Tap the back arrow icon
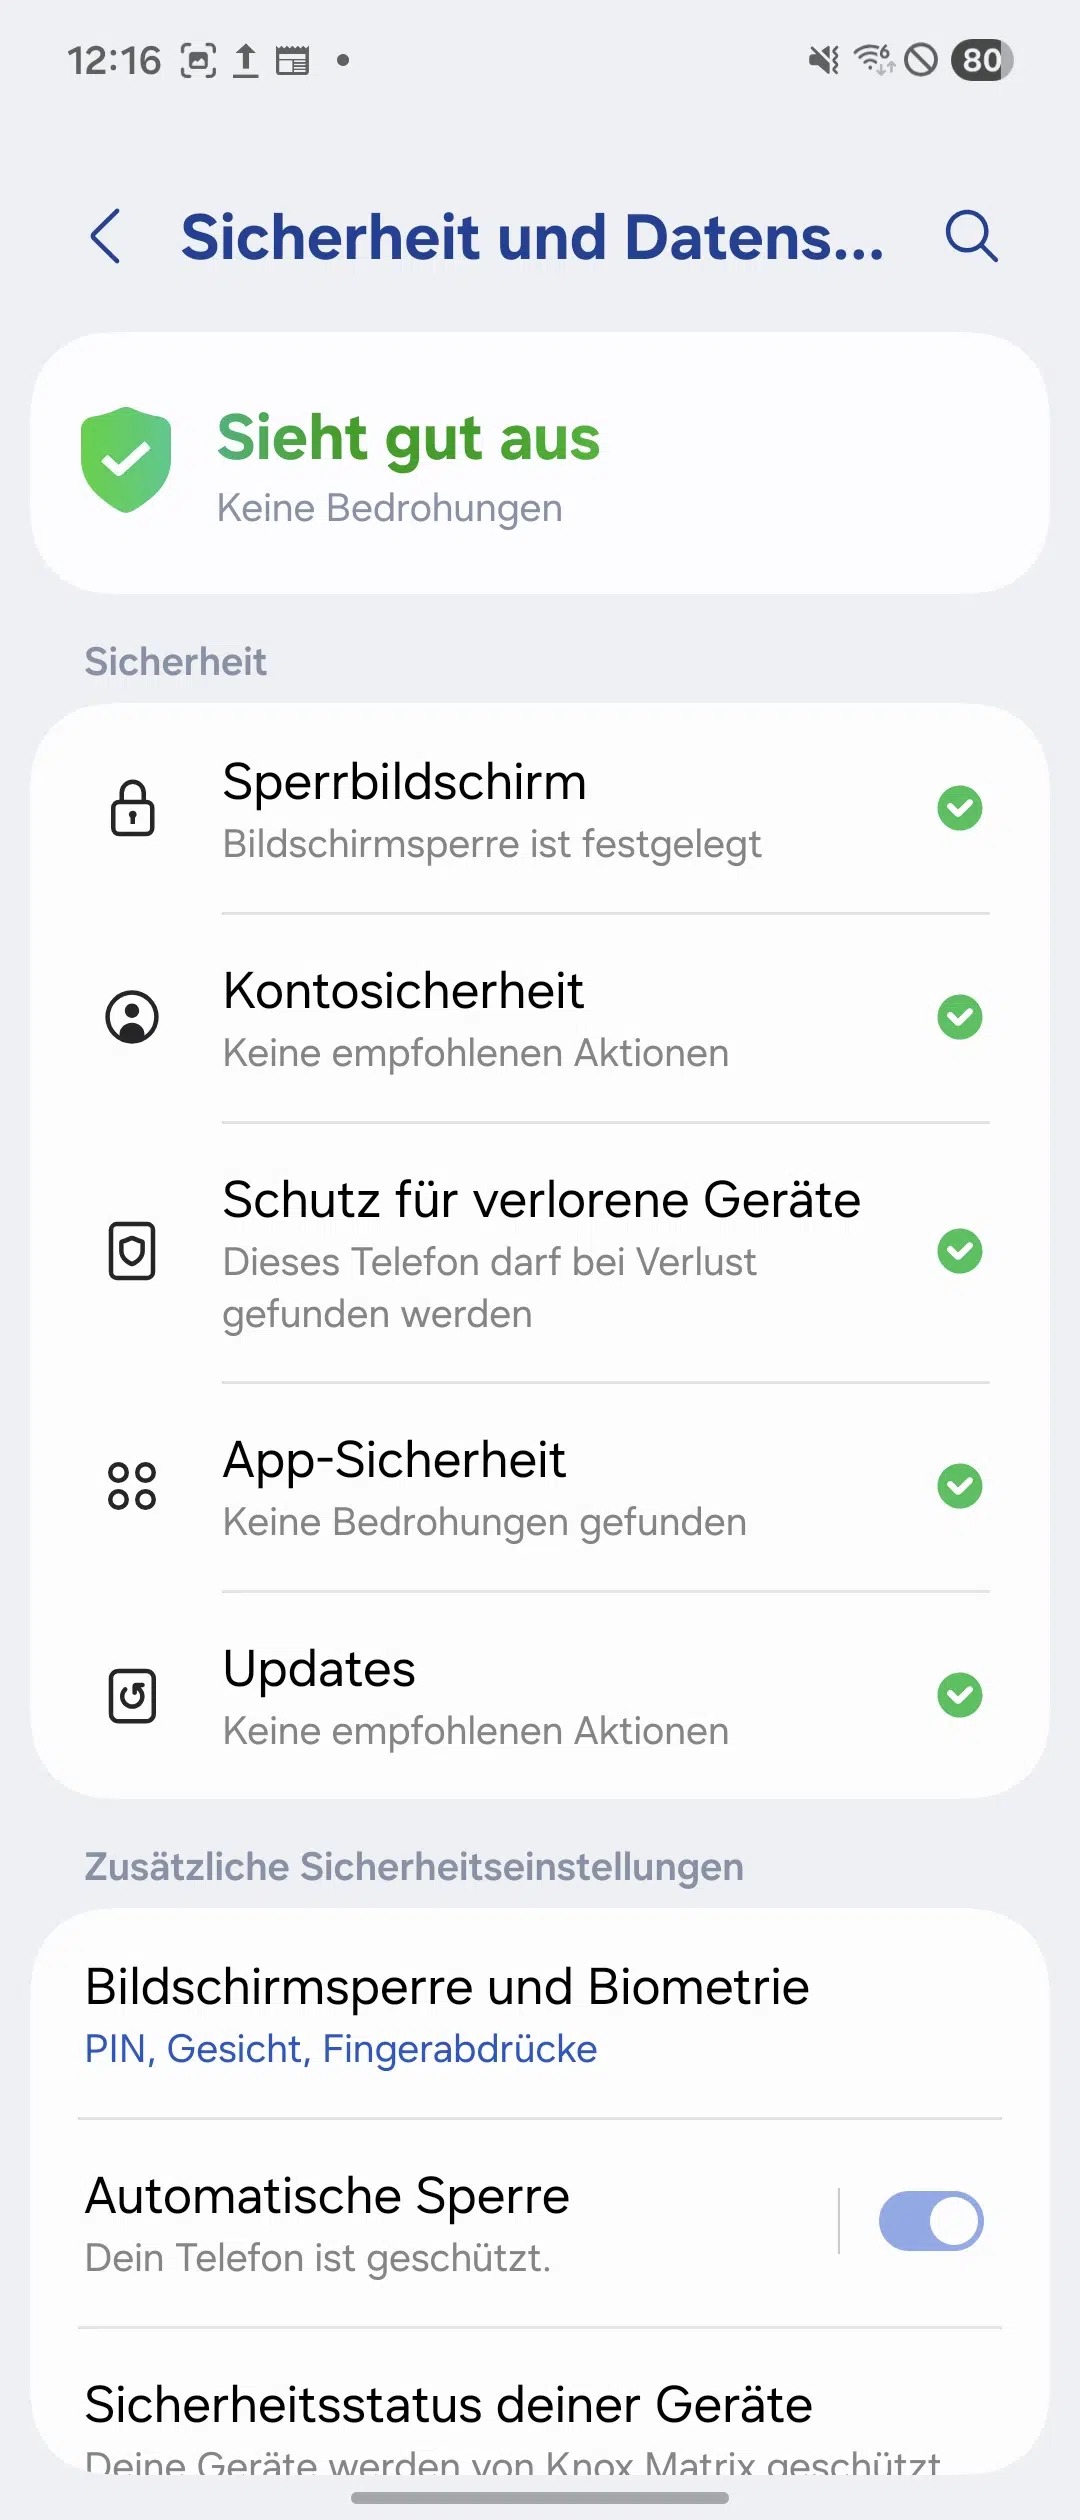The height and width of the screenshot is (2520, 1080). 106,237
